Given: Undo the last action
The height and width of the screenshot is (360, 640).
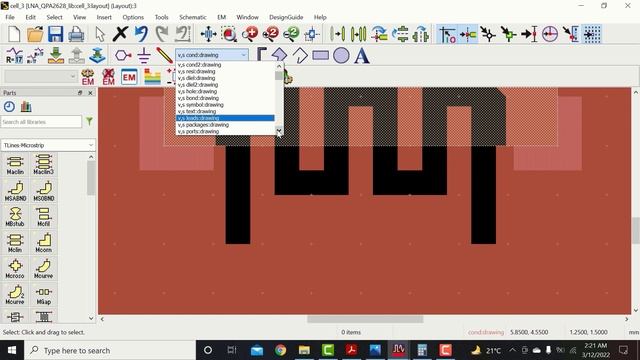Looking at the screenshot, I should (x=141, y=34).
